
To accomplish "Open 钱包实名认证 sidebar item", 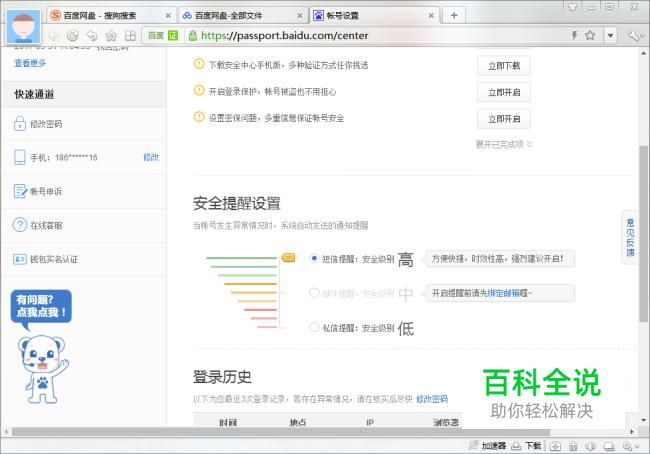I will pyautogui.click(x=54, y=260).
